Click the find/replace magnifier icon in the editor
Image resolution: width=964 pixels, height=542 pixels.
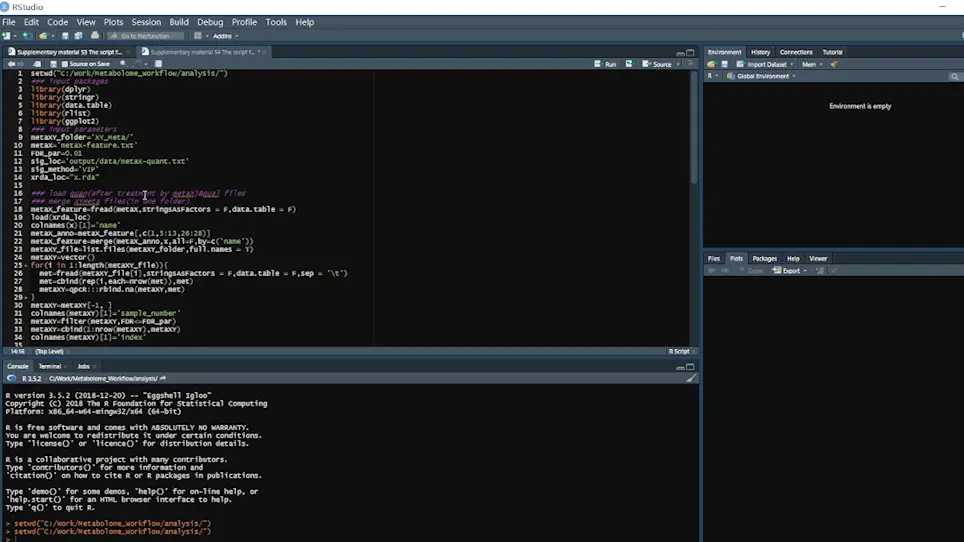click(123, 64)
